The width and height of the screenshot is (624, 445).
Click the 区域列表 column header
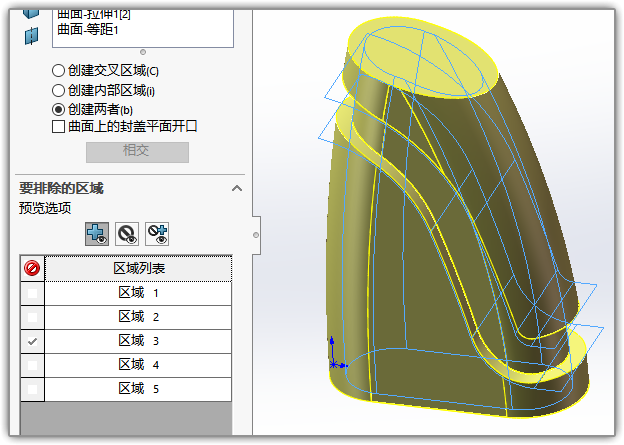(138, 268)
